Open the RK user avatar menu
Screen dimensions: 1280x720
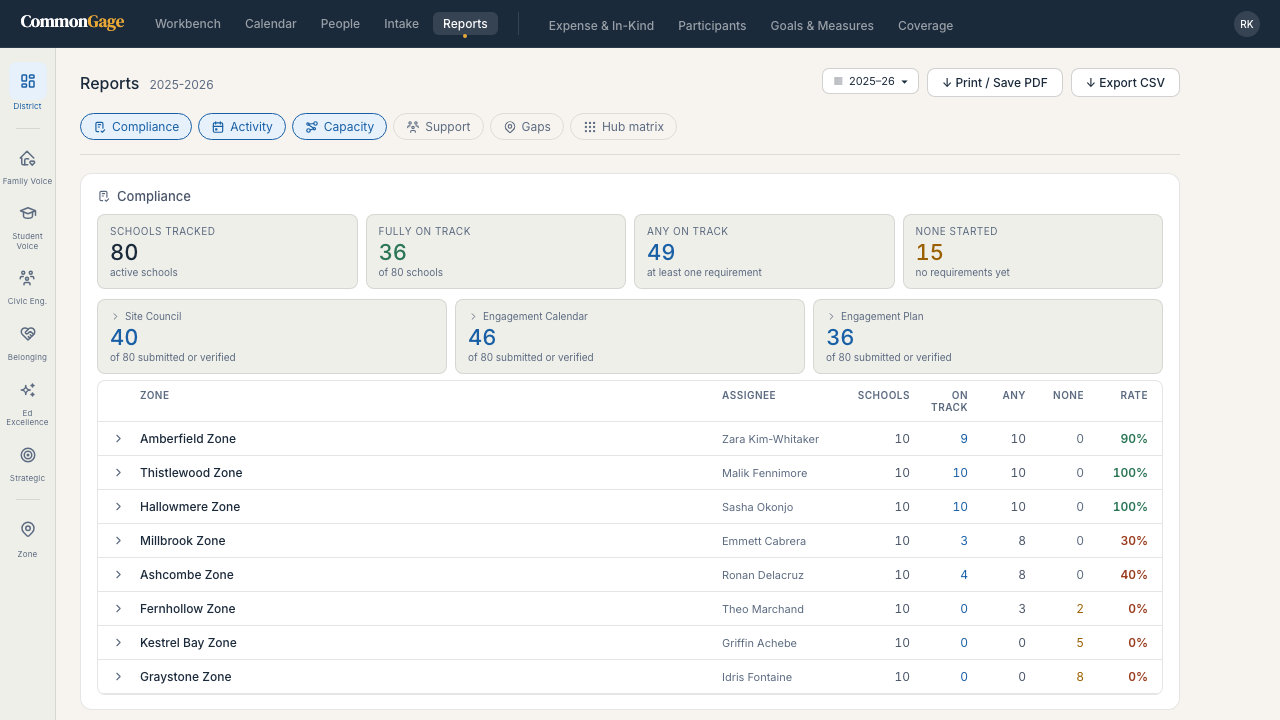(x=1246, y=24)
